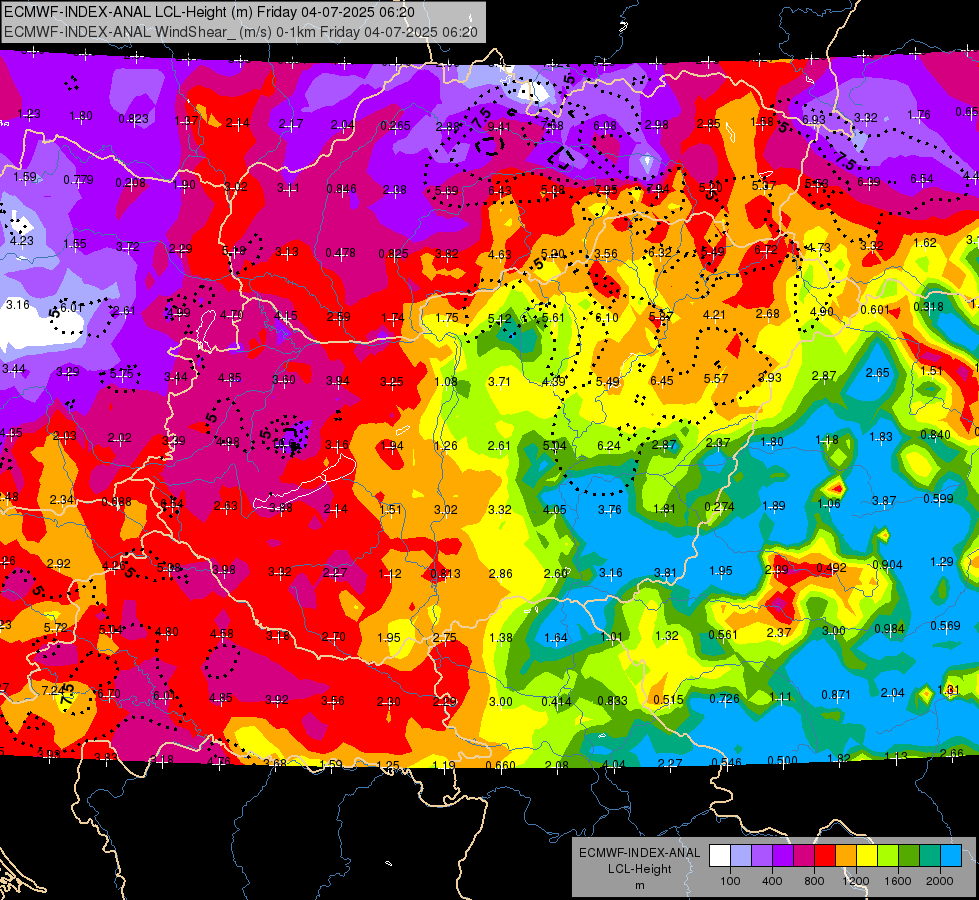Click the wind shear value 0.846
This screenshot has width=979, height=900.
342,189
